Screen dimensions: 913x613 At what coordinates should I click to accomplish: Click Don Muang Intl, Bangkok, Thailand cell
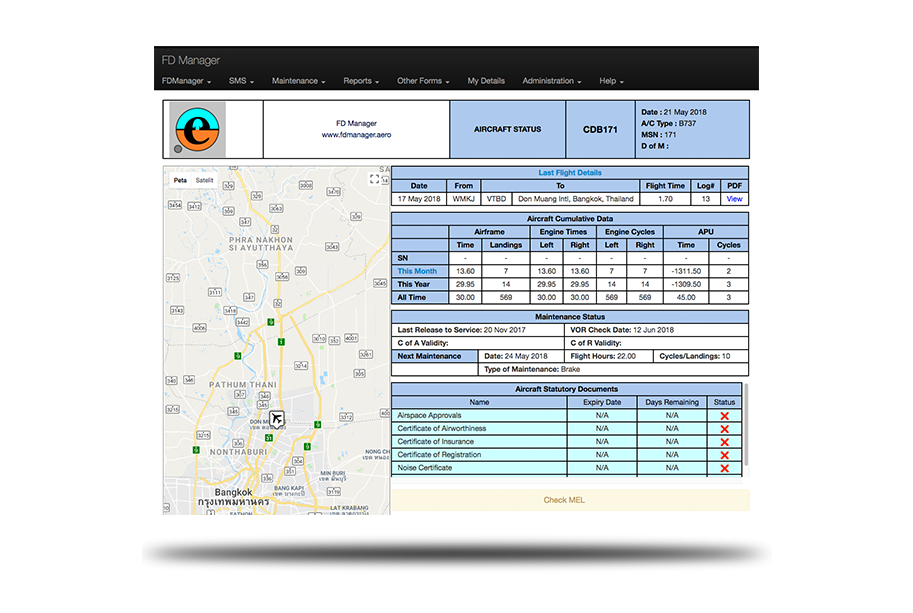coord(575,199)
